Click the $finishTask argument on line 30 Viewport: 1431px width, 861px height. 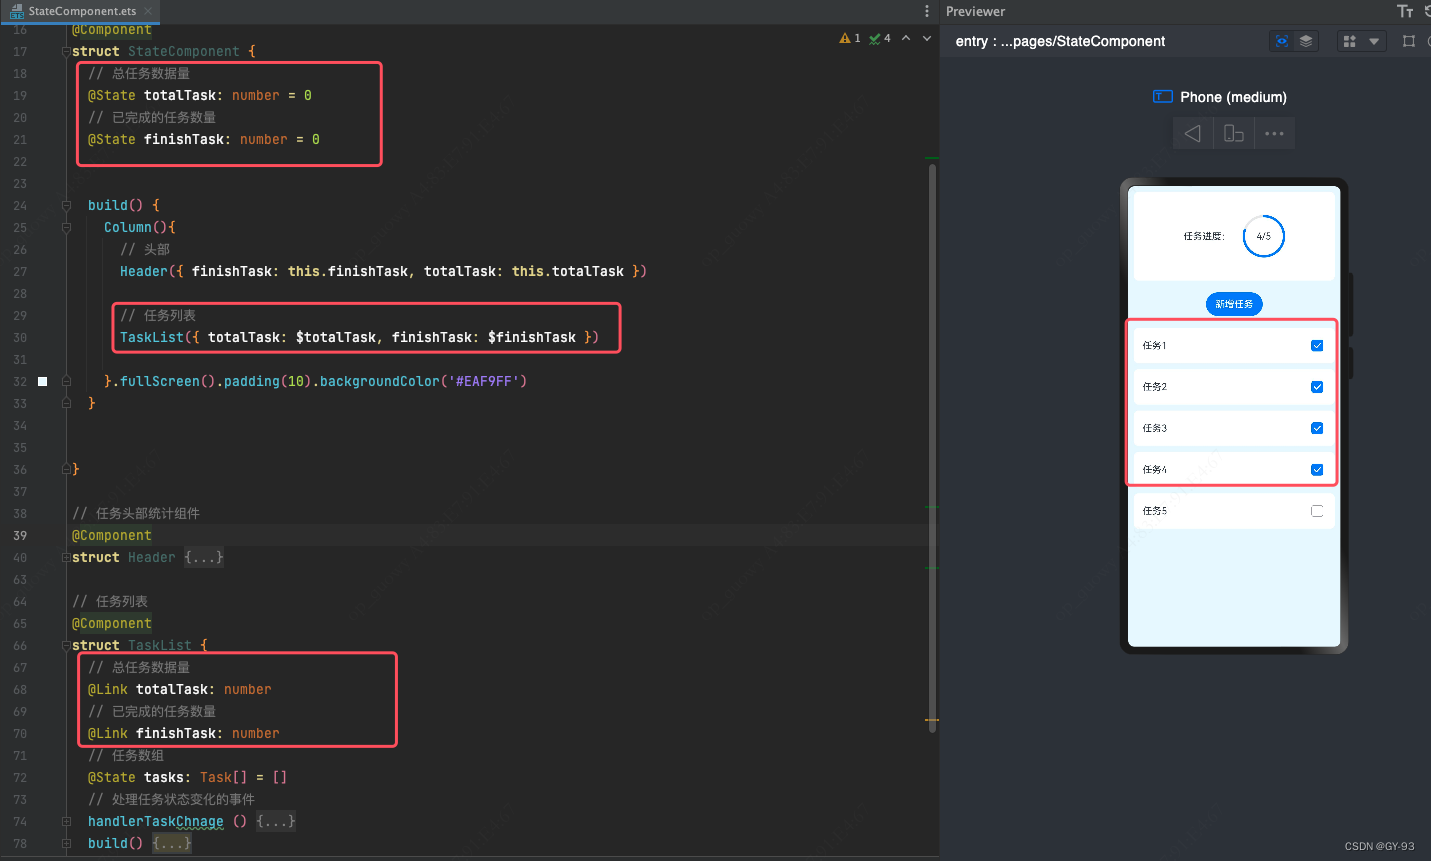point(532,337)
